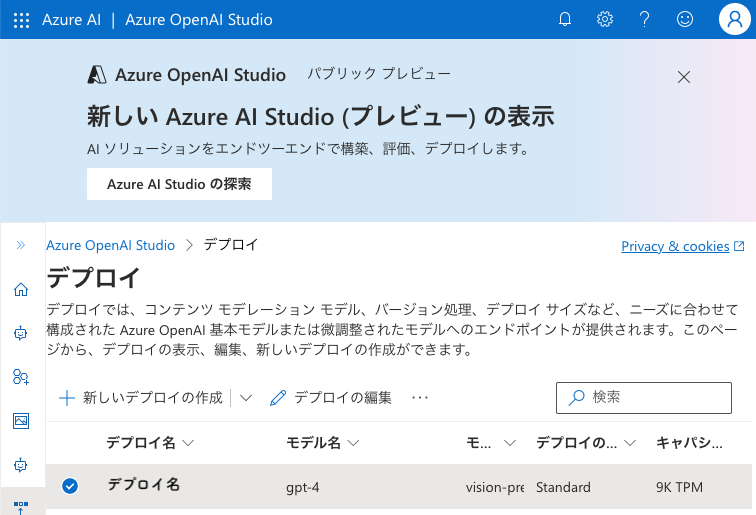
Task: Expand the new deployment dropdown arrow
Action: 246,398
